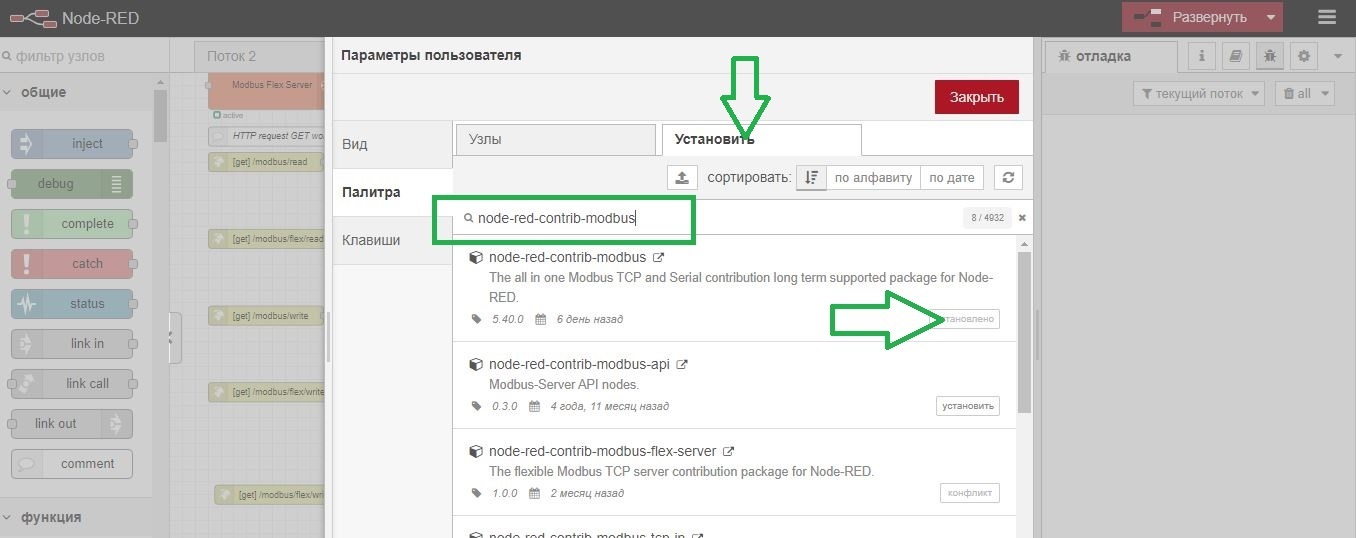Open the main hamburger menu
This screenshot has height=538, width=1356.
coord(1327,17)
